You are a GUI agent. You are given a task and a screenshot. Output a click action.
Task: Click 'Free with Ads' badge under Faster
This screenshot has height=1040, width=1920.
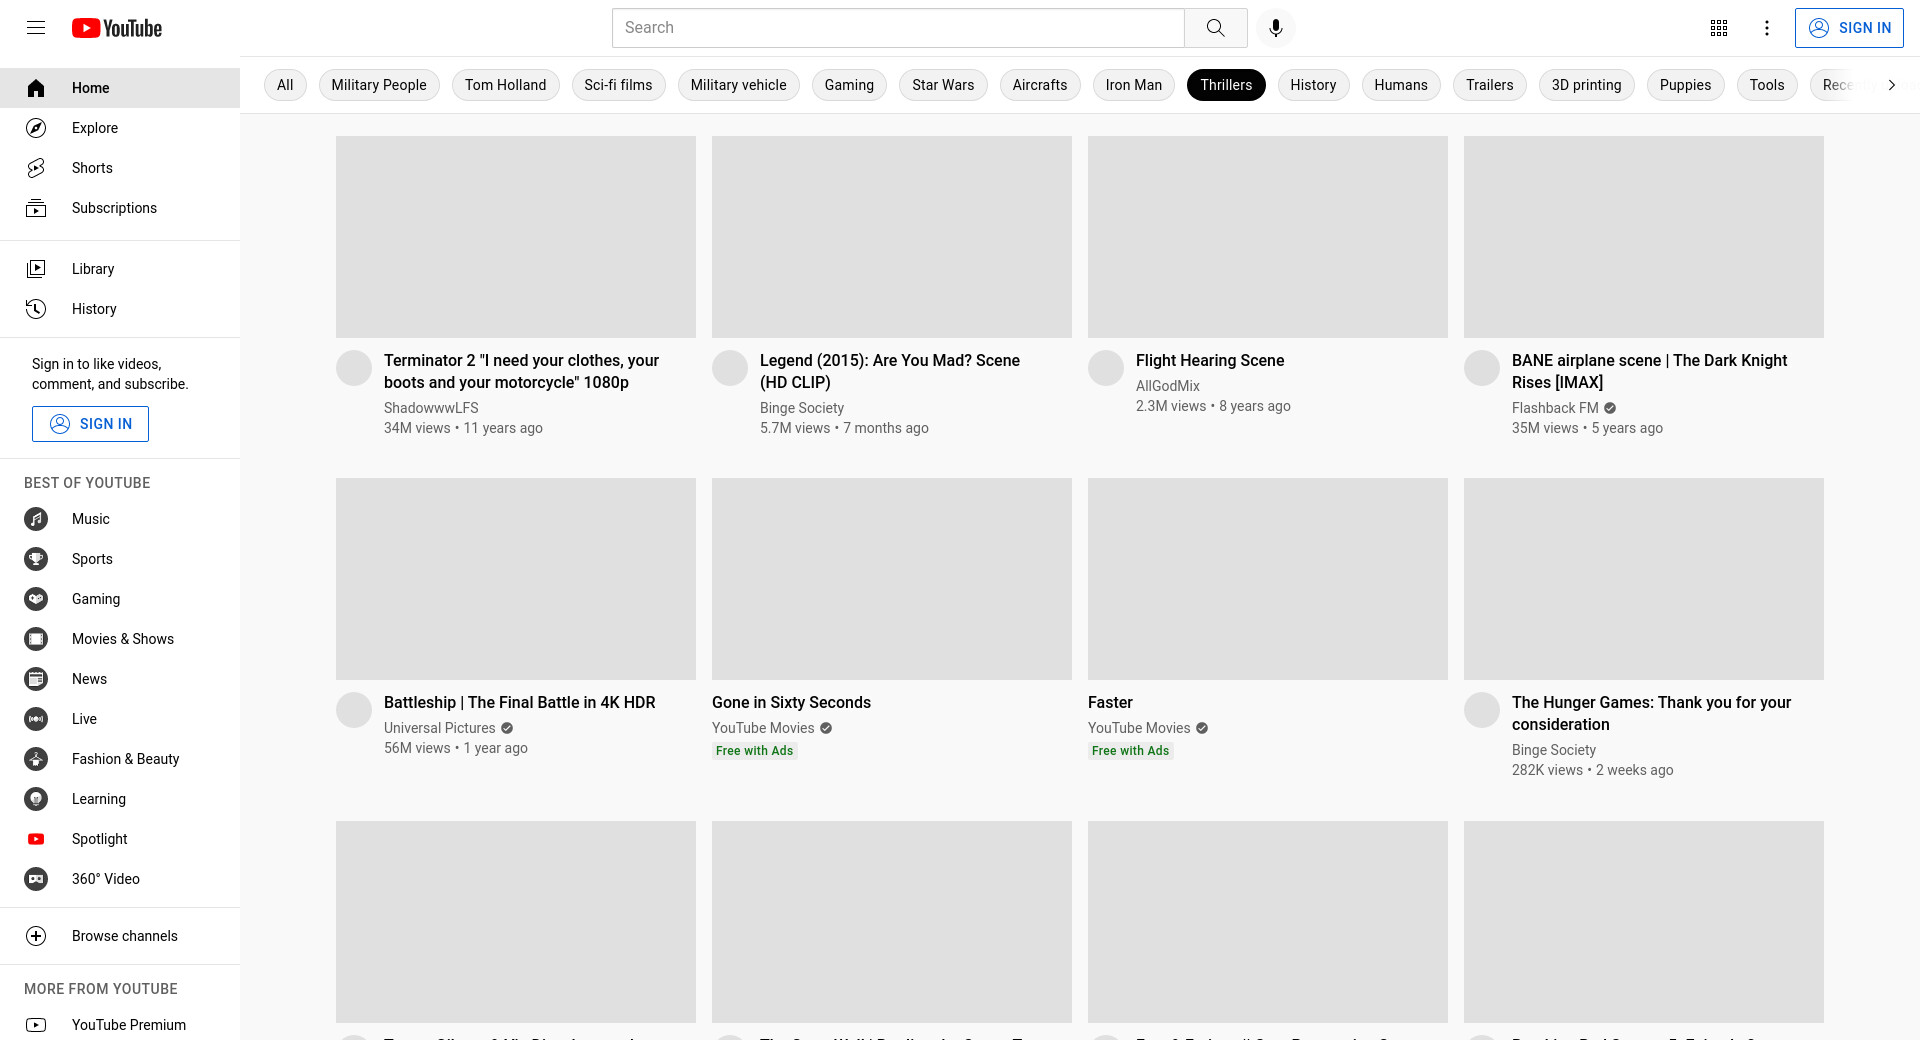(1130, 751)
